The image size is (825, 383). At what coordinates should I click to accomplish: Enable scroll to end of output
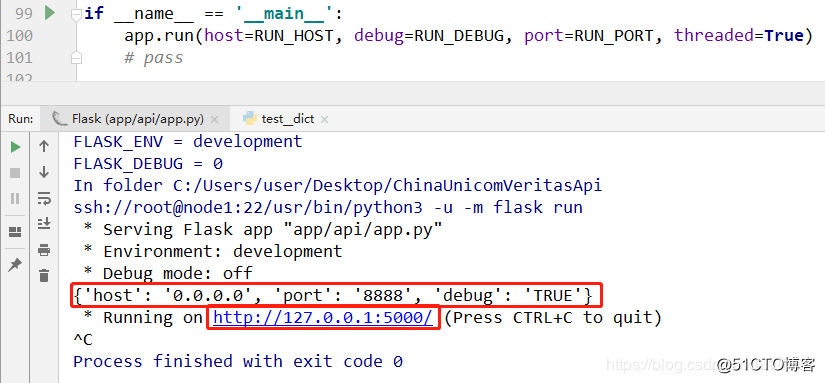[44, 224]
